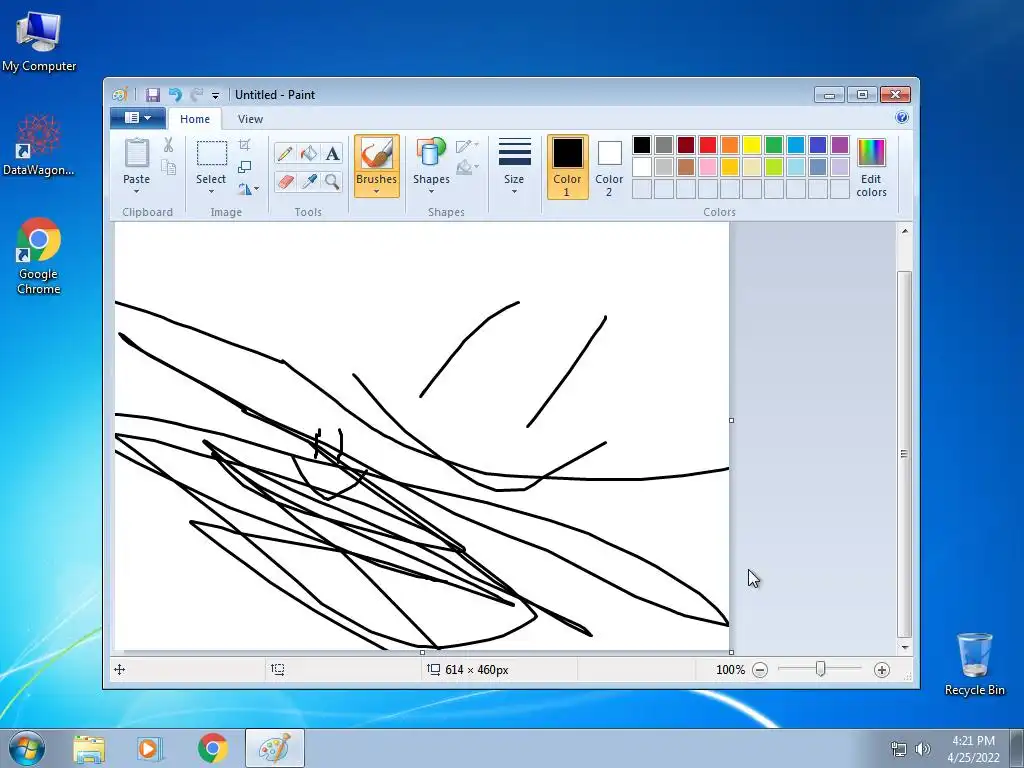
Task: Click the Redo arrow in title bar
Action: pos(196,95)
